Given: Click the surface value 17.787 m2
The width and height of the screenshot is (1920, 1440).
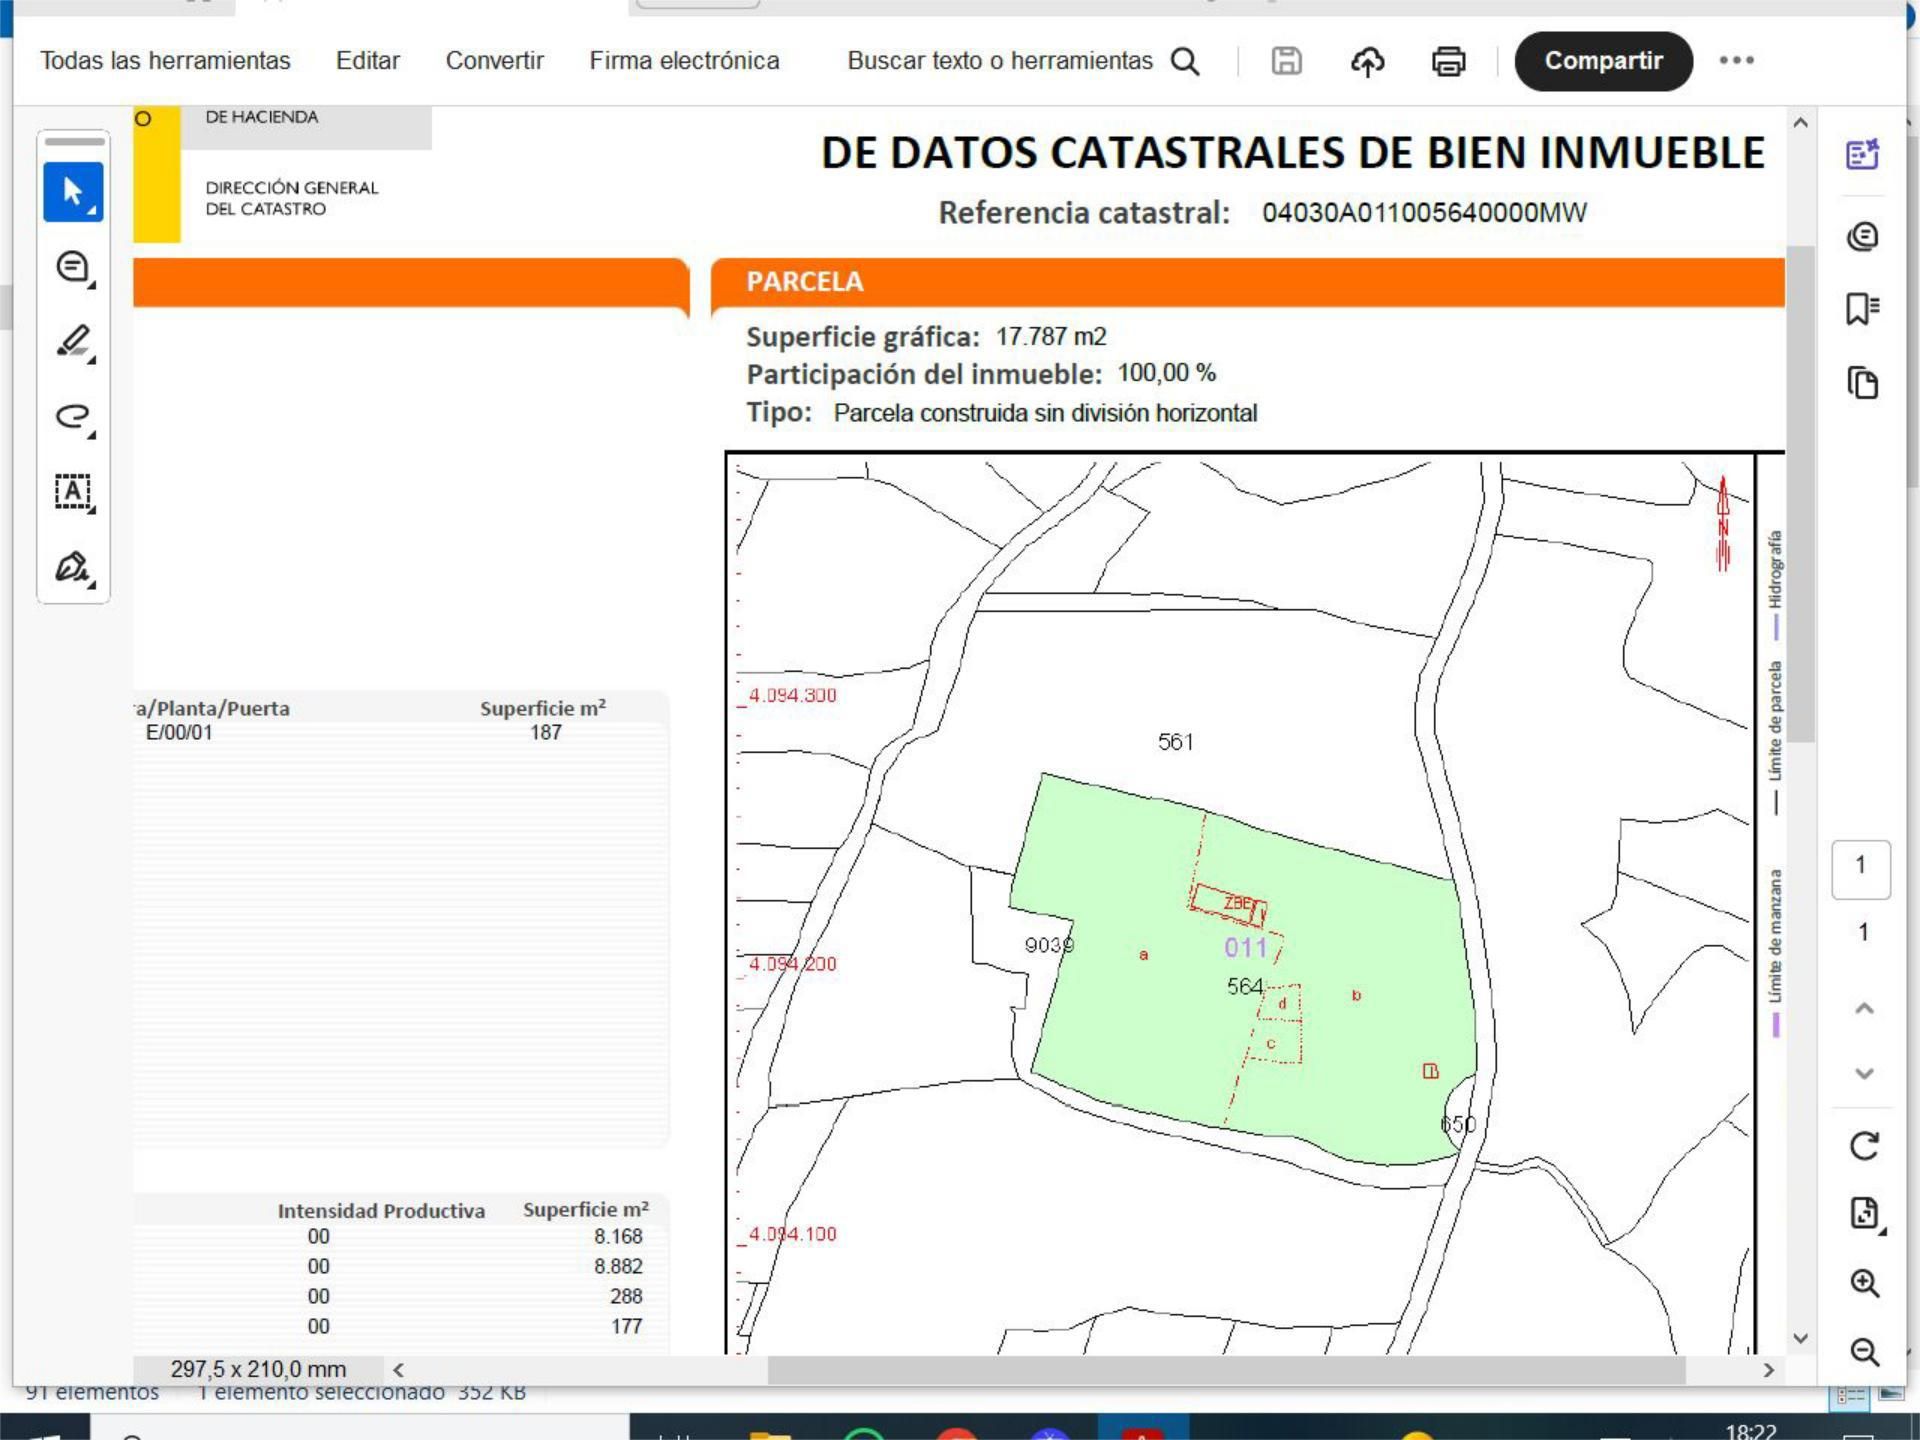Looking at the screenshot, I should click(1051, 337).
